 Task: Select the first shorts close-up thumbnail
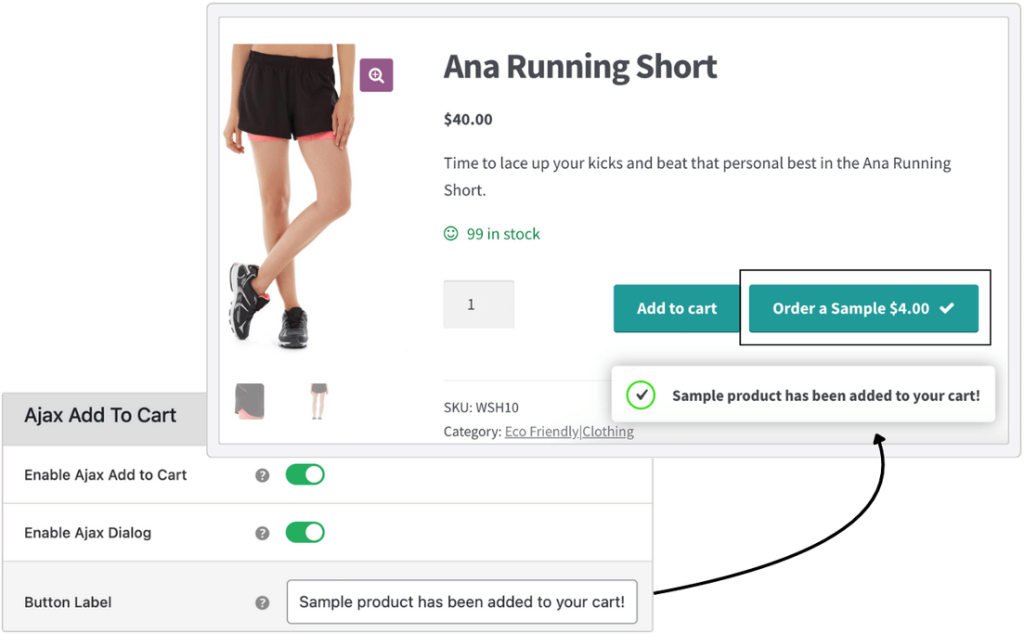click(x=249, y=401)
